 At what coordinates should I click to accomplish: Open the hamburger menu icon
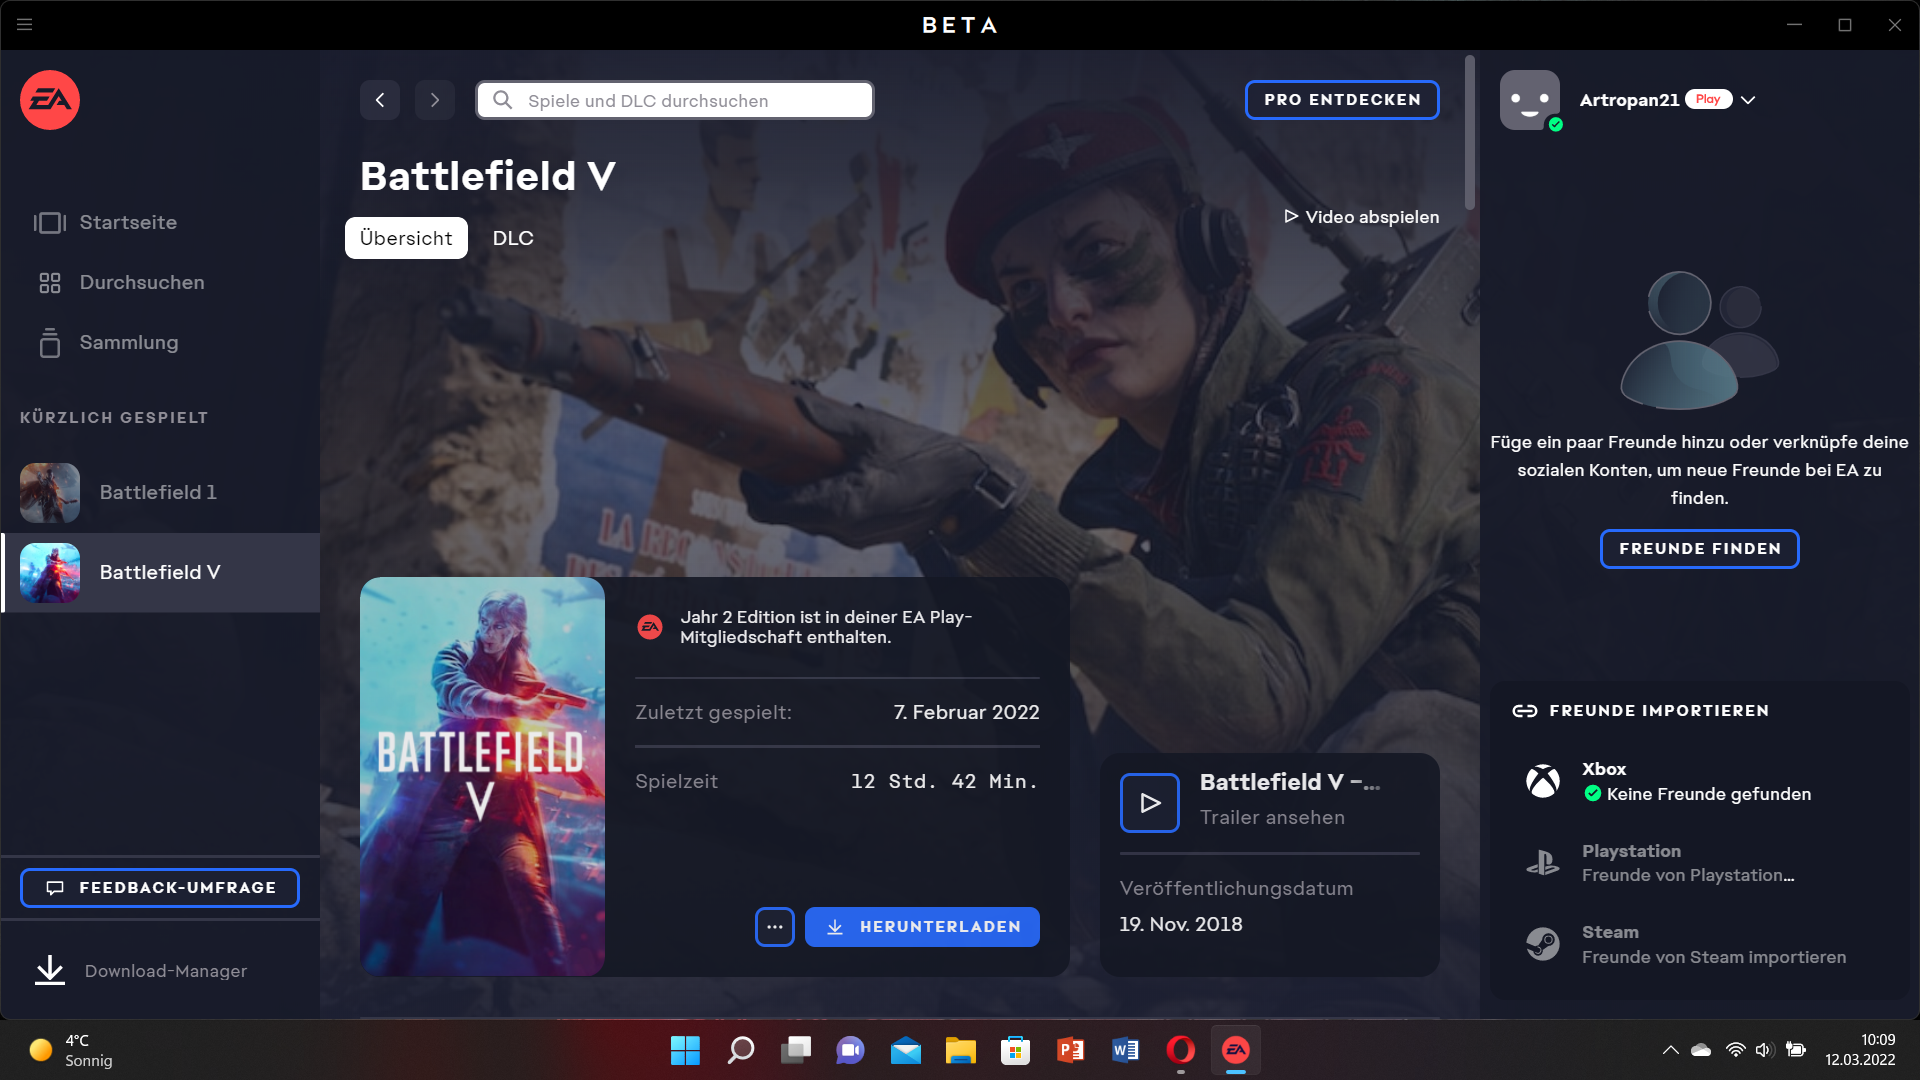point(25,25)
